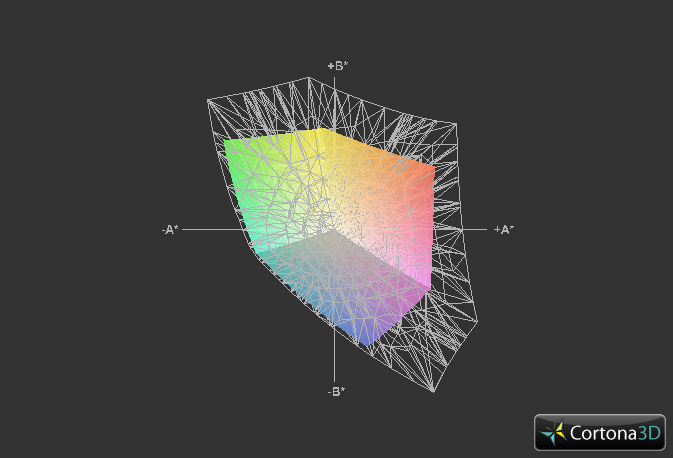Click the -B* axis label
Viewport: 673px width, 458px height.
pos(336,391)
